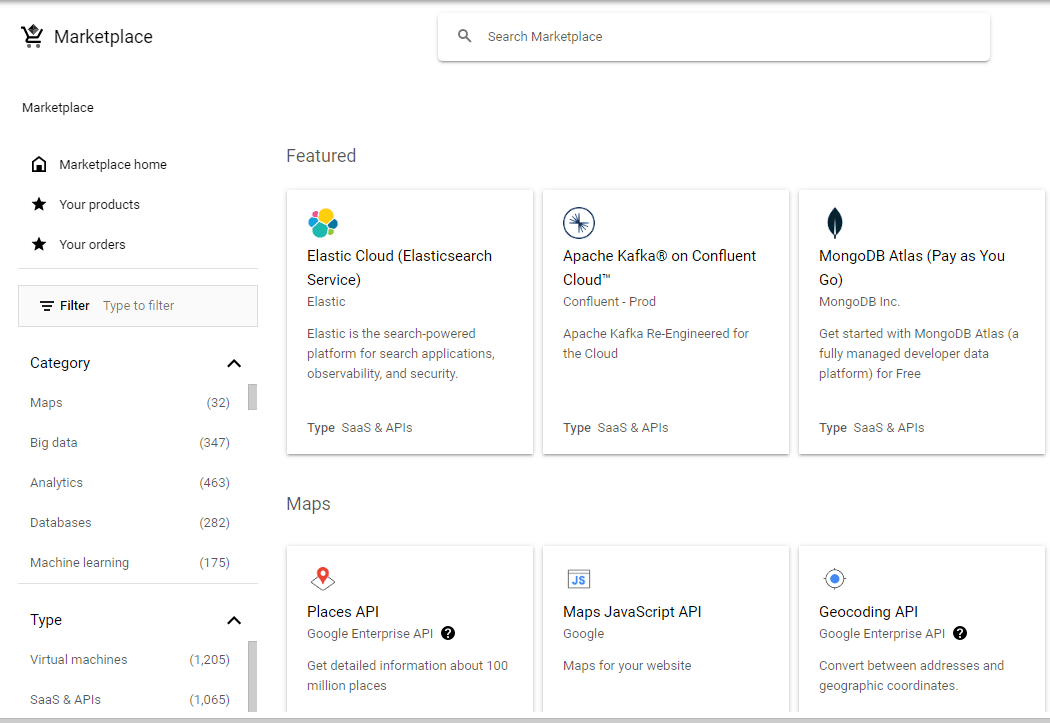Click the Search Marketplace input field
Image resolution: width=1050 pixels, height=723 pixels.
[714, 37]
